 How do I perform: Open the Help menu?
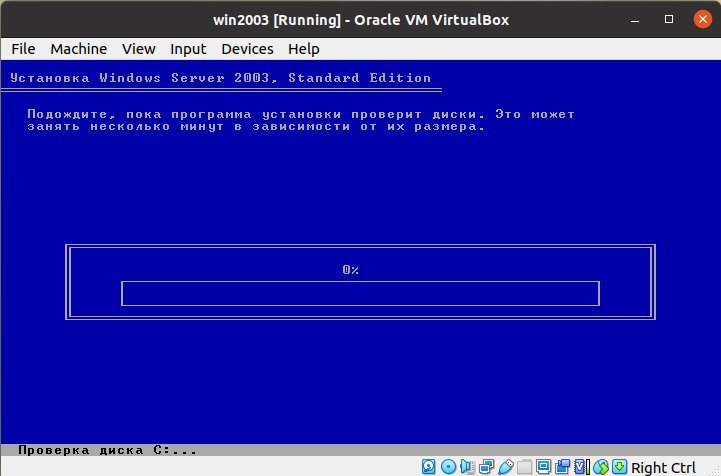point(303,49)
